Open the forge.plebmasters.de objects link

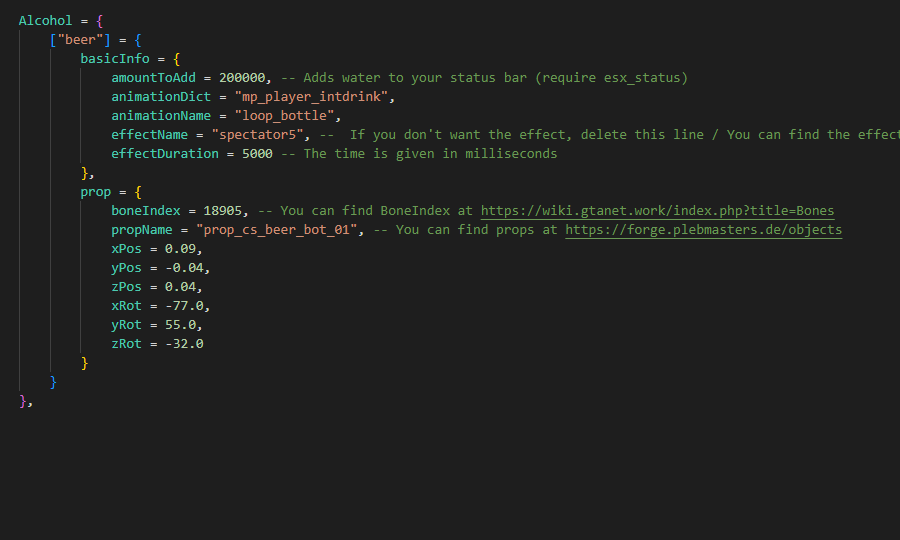(x=703, y=230)
